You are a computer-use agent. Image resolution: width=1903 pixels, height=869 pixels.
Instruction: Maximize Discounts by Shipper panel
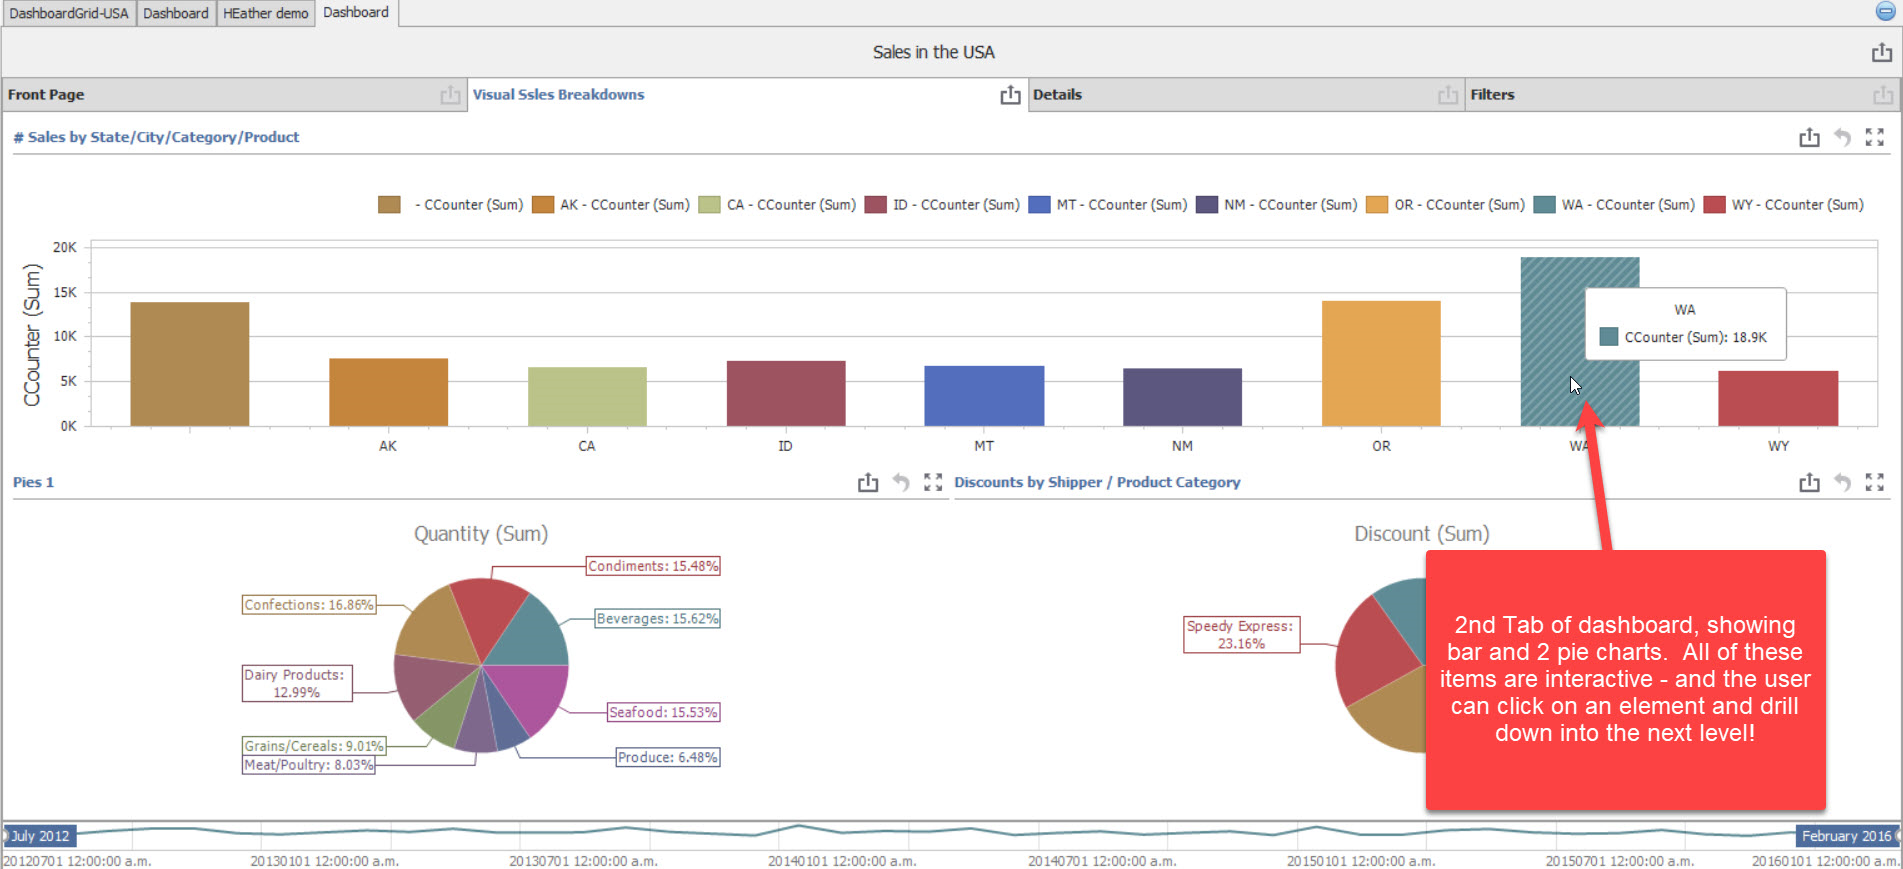point(1874,483)
